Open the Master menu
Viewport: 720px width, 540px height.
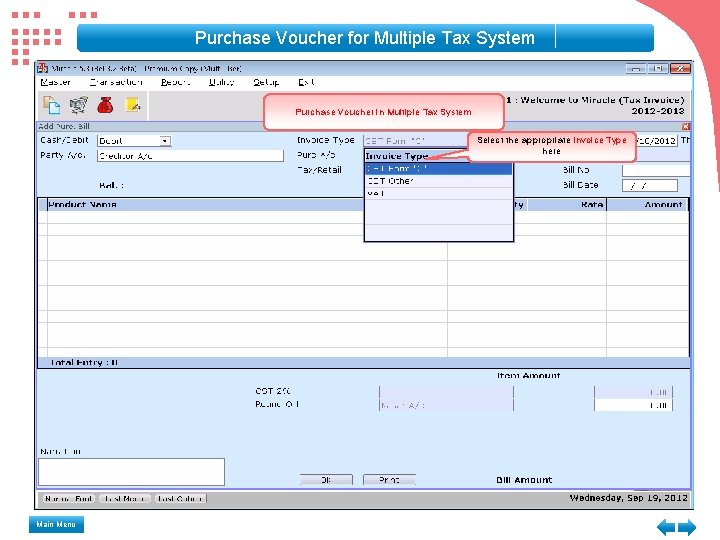pyautogui.click(x=55, y=82)
